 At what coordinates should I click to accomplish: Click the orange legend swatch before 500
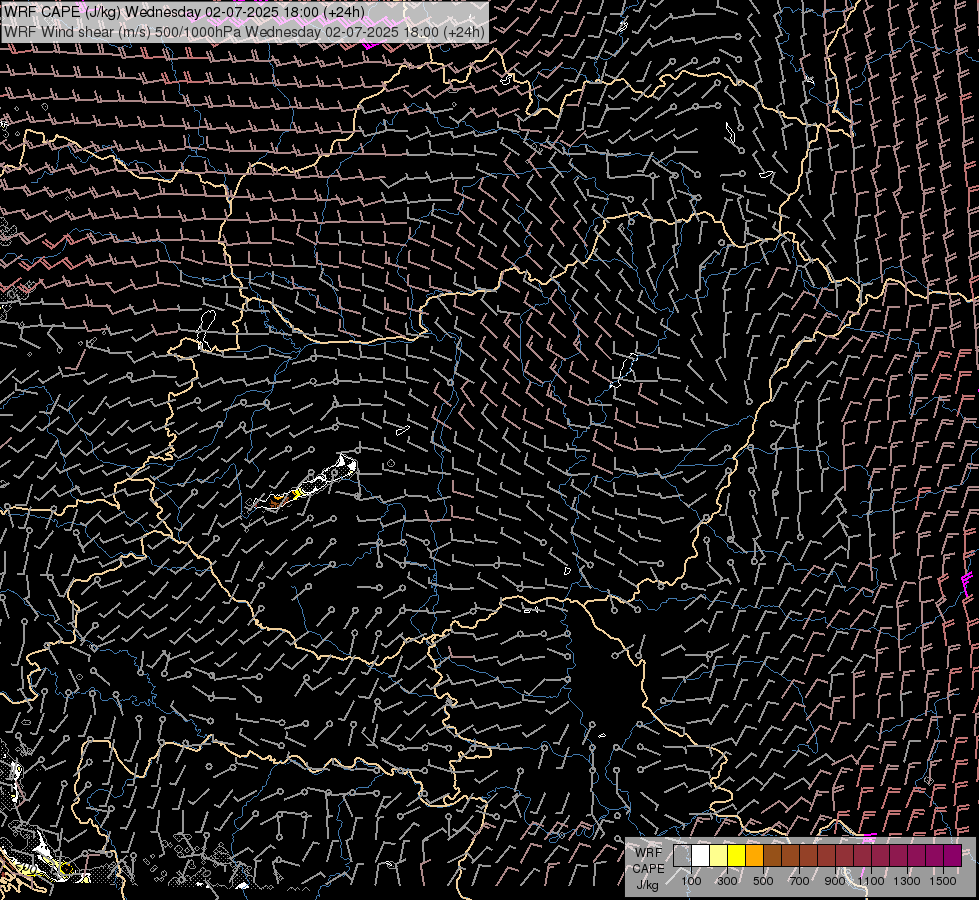[754, 855]
